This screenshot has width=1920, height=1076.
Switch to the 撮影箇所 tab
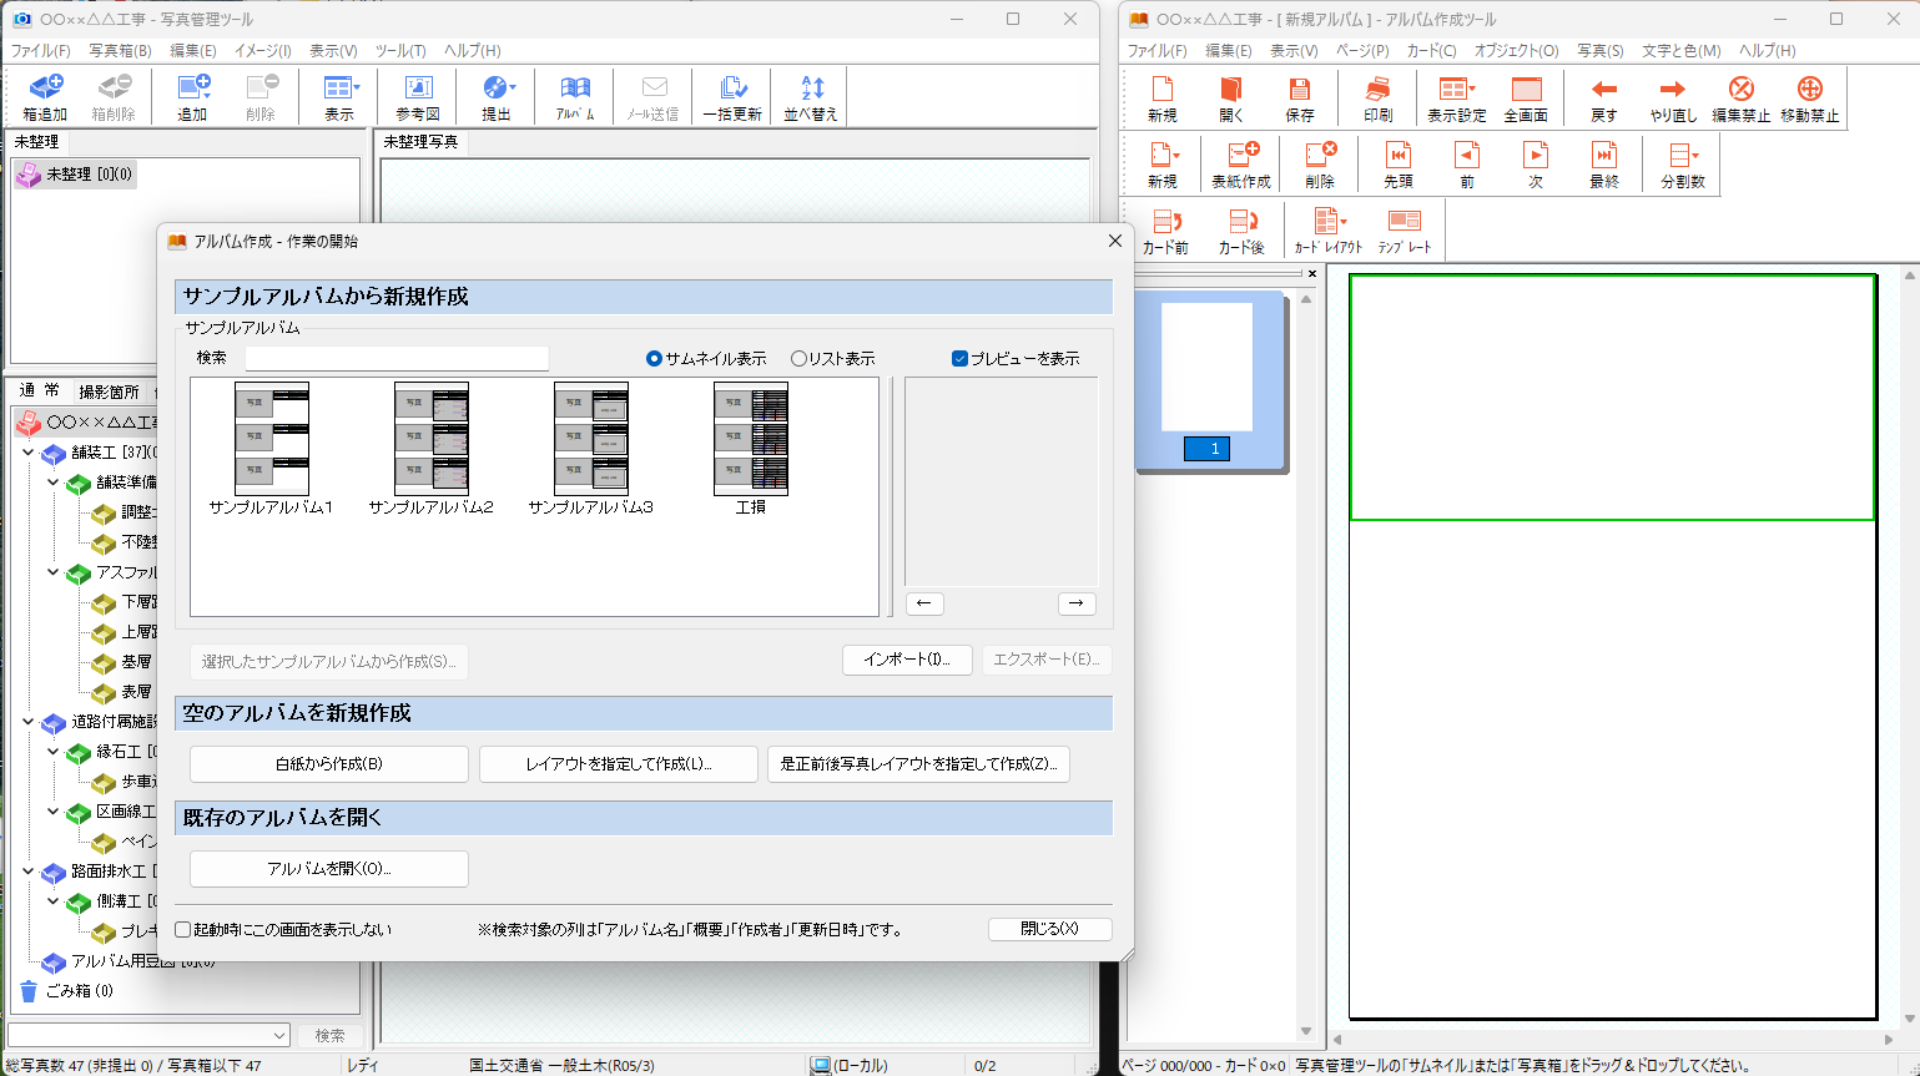110,391
